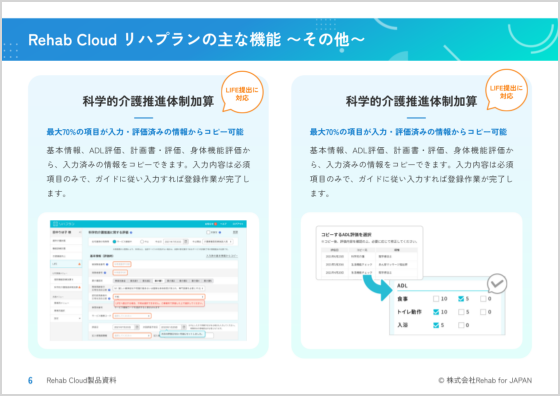Image resolution: width=560 pixels, height=396 pixels.
Task: Click the 入浴 row label
Action: click(402, 325)
